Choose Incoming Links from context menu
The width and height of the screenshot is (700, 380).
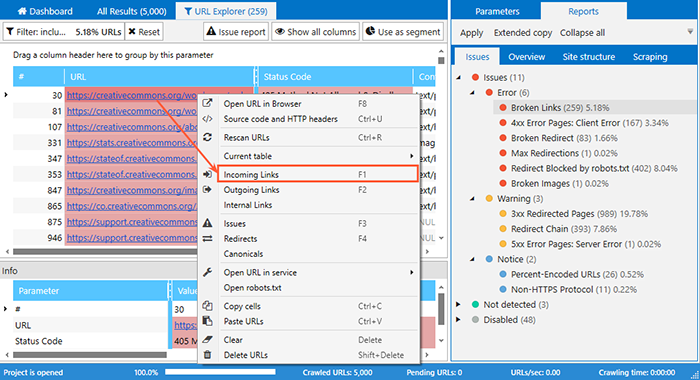click(x=317, y=174)
